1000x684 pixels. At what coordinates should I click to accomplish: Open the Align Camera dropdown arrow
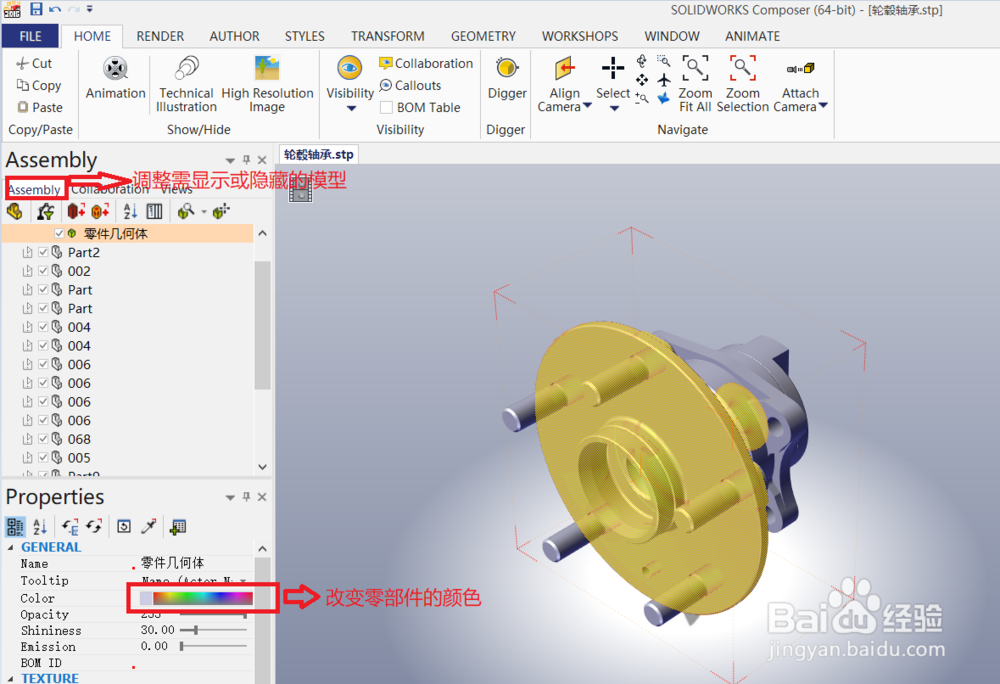(x=587, y=106)
